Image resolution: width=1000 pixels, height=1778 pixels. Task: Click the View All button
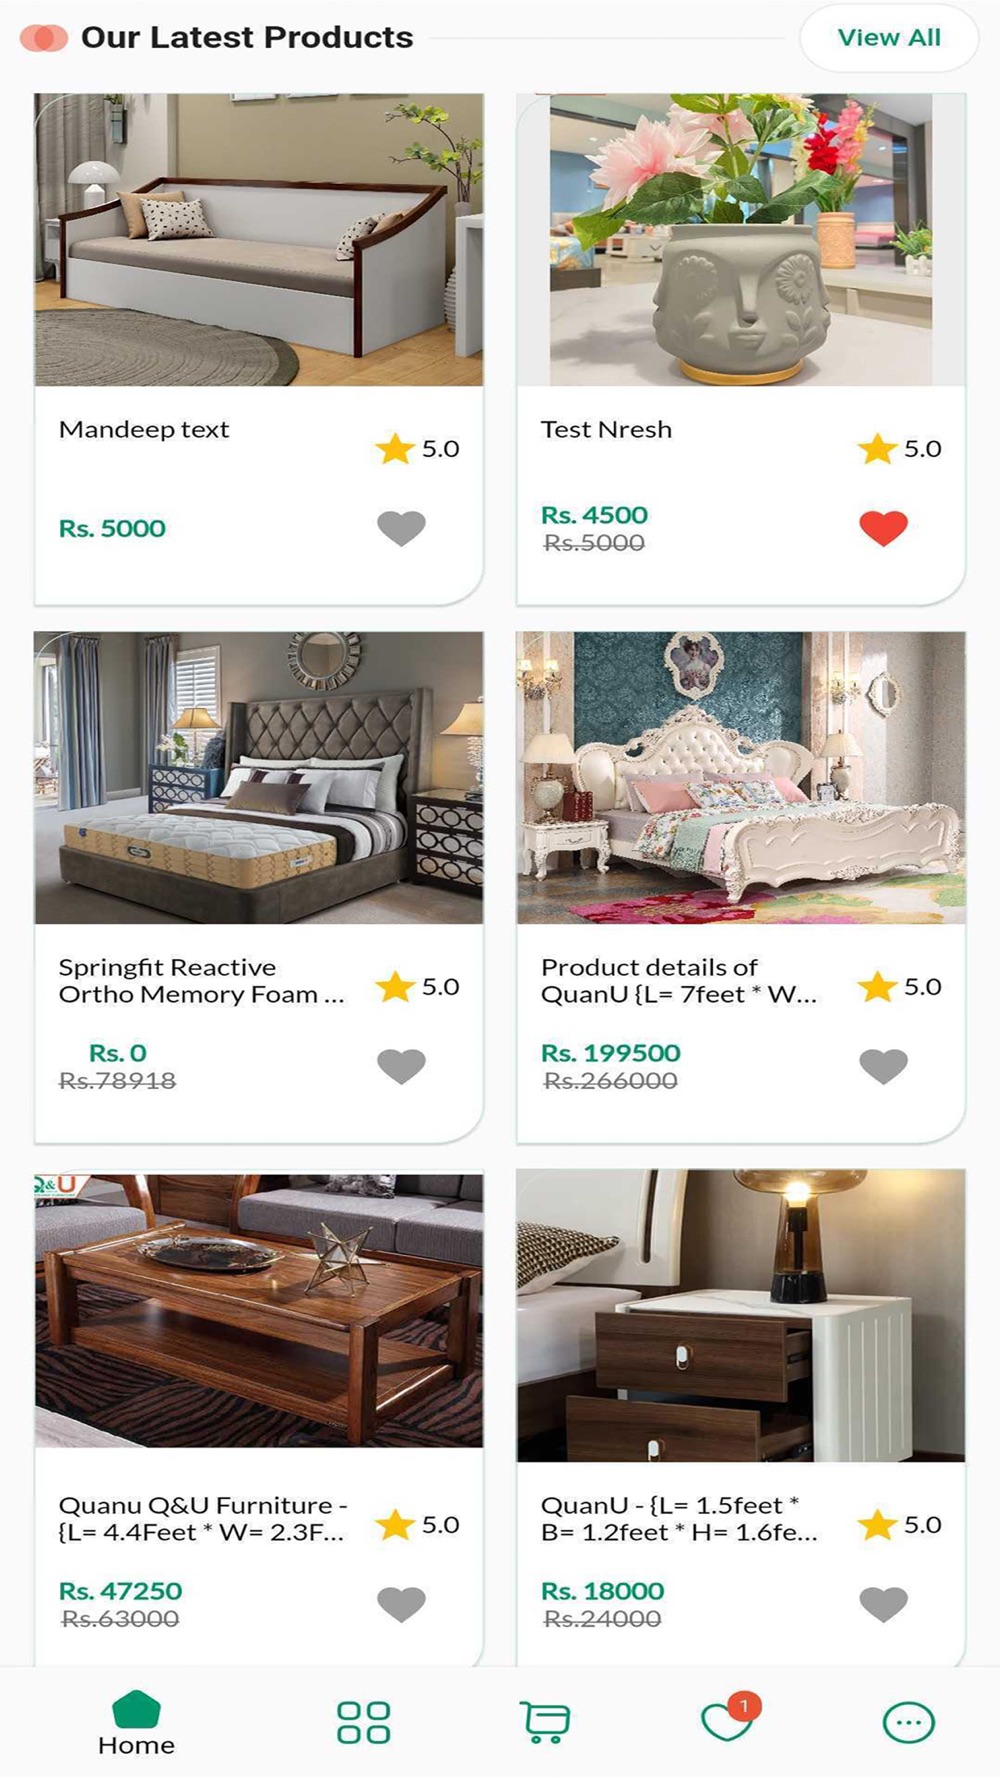889,38
